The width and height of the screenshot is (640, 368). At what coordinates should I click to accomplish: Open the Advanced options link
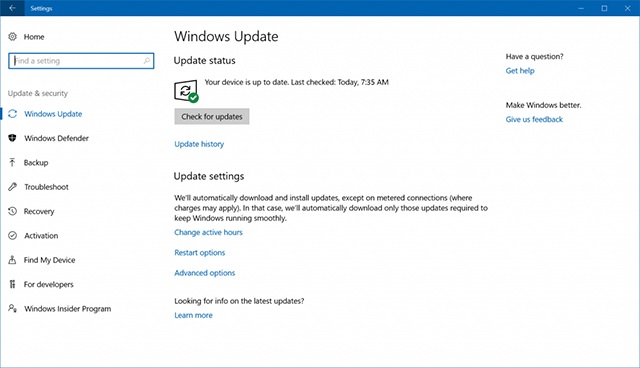[x=205, y=273]
